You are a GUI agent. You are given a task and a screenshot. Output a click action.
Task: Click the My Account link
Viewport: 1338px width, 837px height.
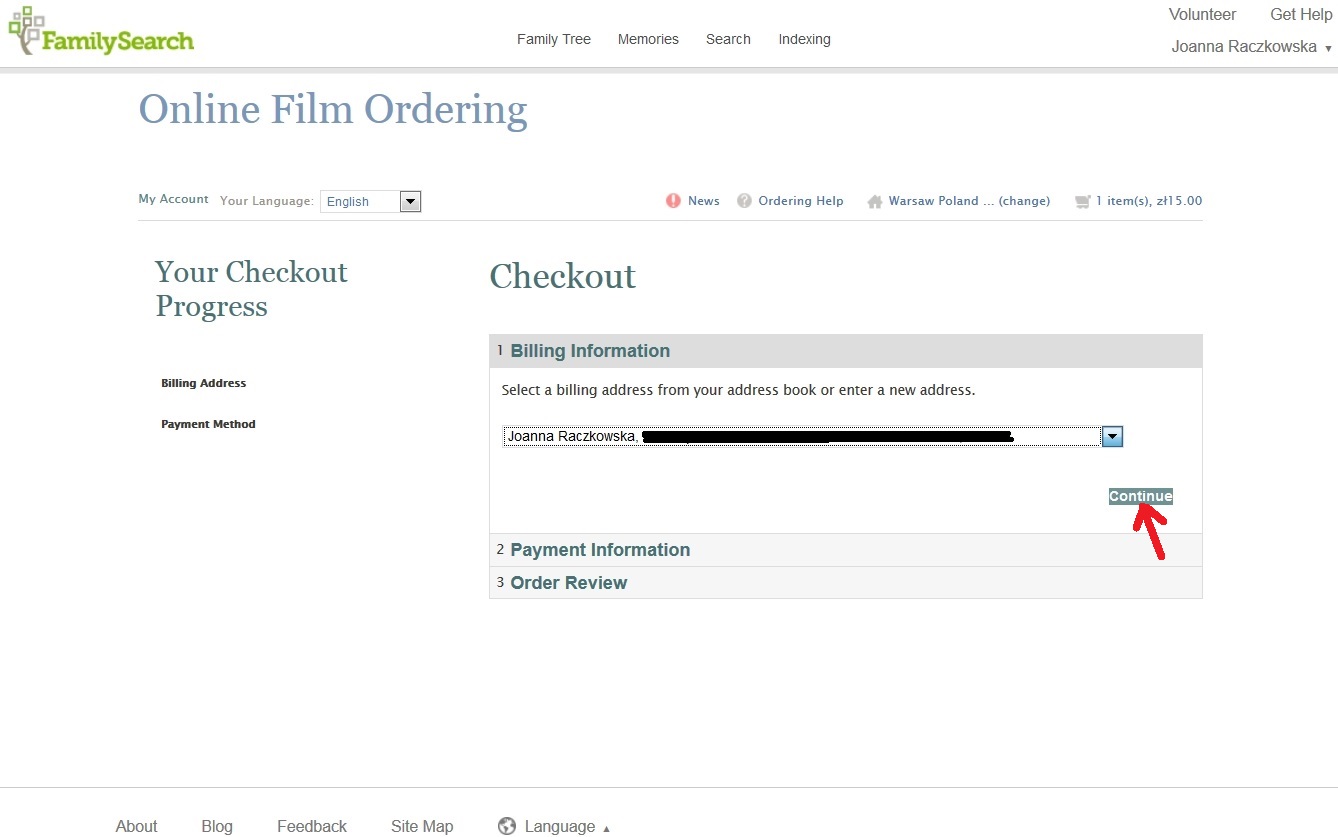tap(173, 199)
